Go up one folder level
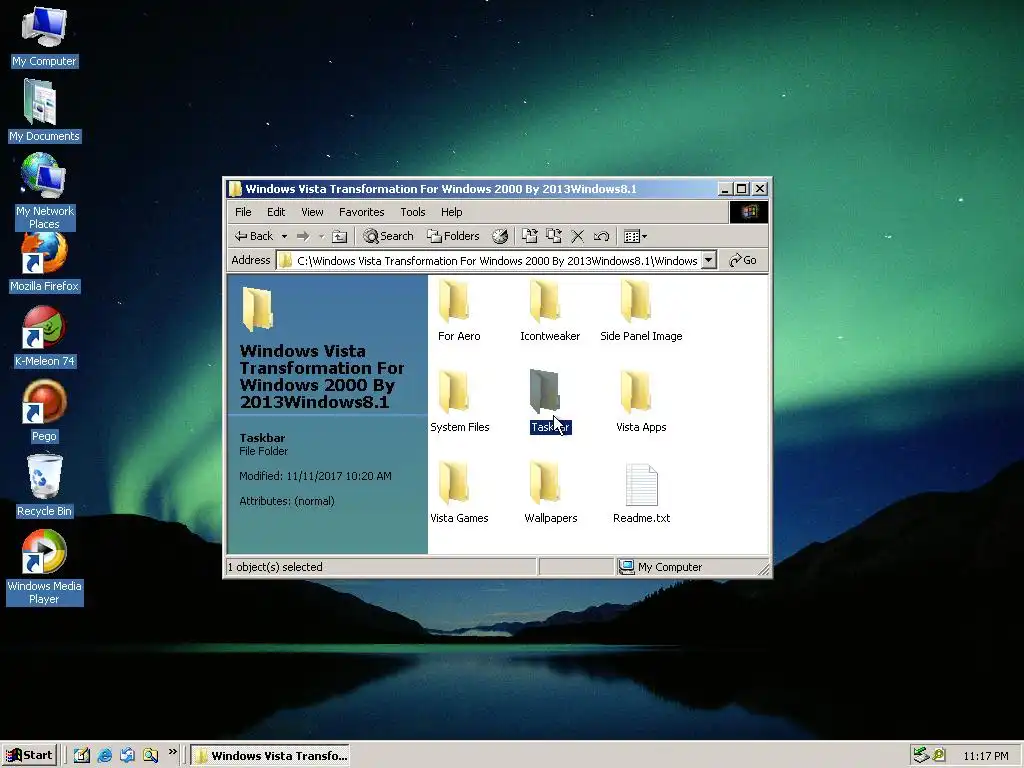 (339, 236)
